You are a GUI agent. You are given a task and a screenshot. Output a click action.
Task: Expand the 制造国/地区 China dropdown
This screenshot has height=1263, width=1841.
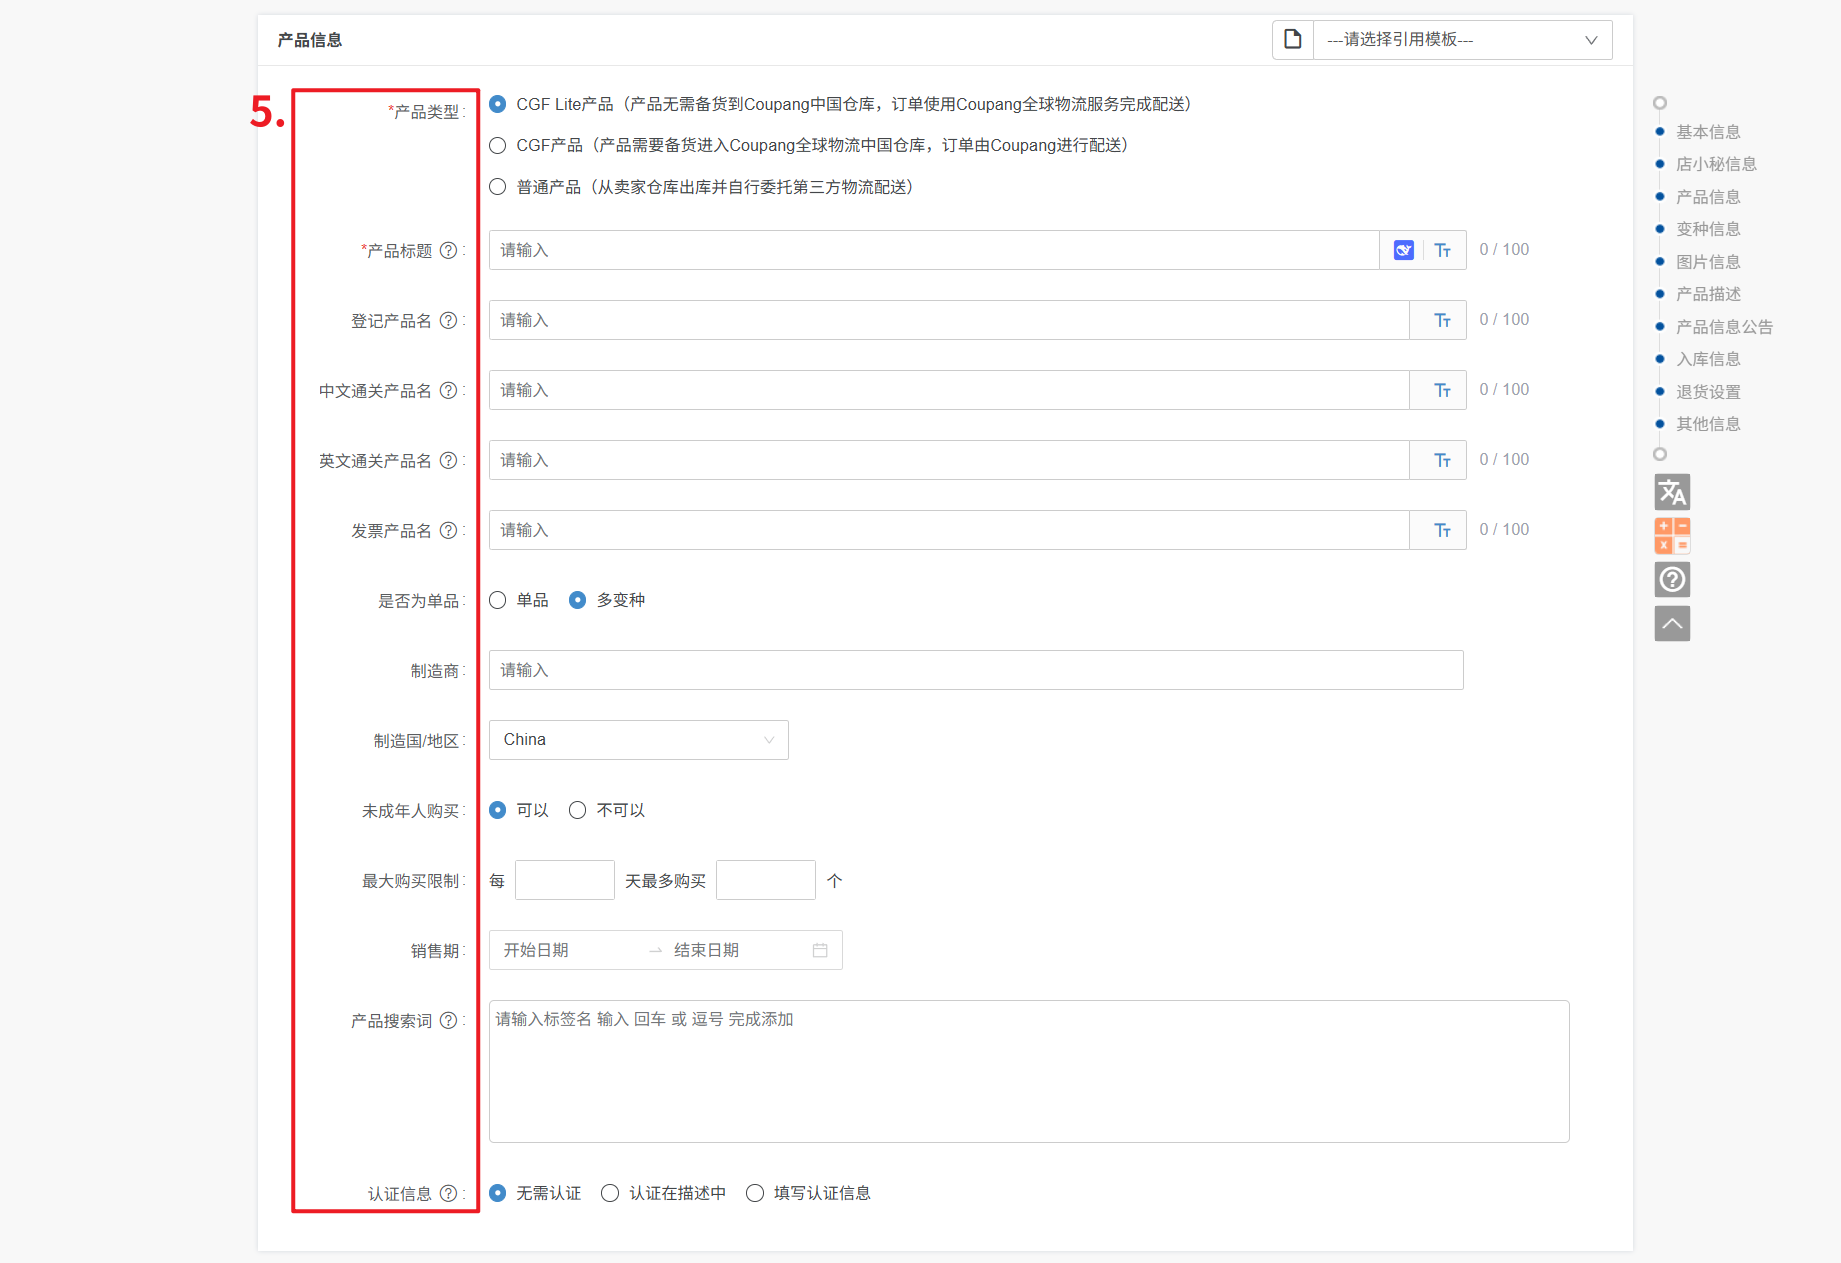638,740
